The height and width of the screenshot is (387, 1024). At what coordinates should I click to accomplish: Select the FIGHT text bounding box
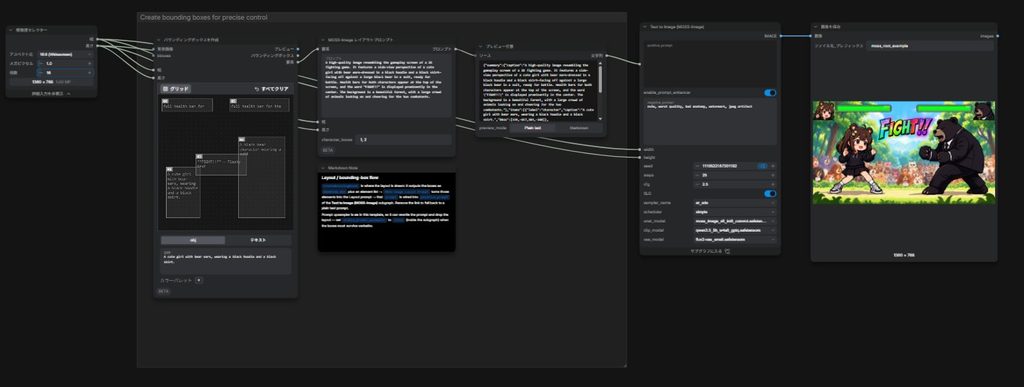pos(221,164)
